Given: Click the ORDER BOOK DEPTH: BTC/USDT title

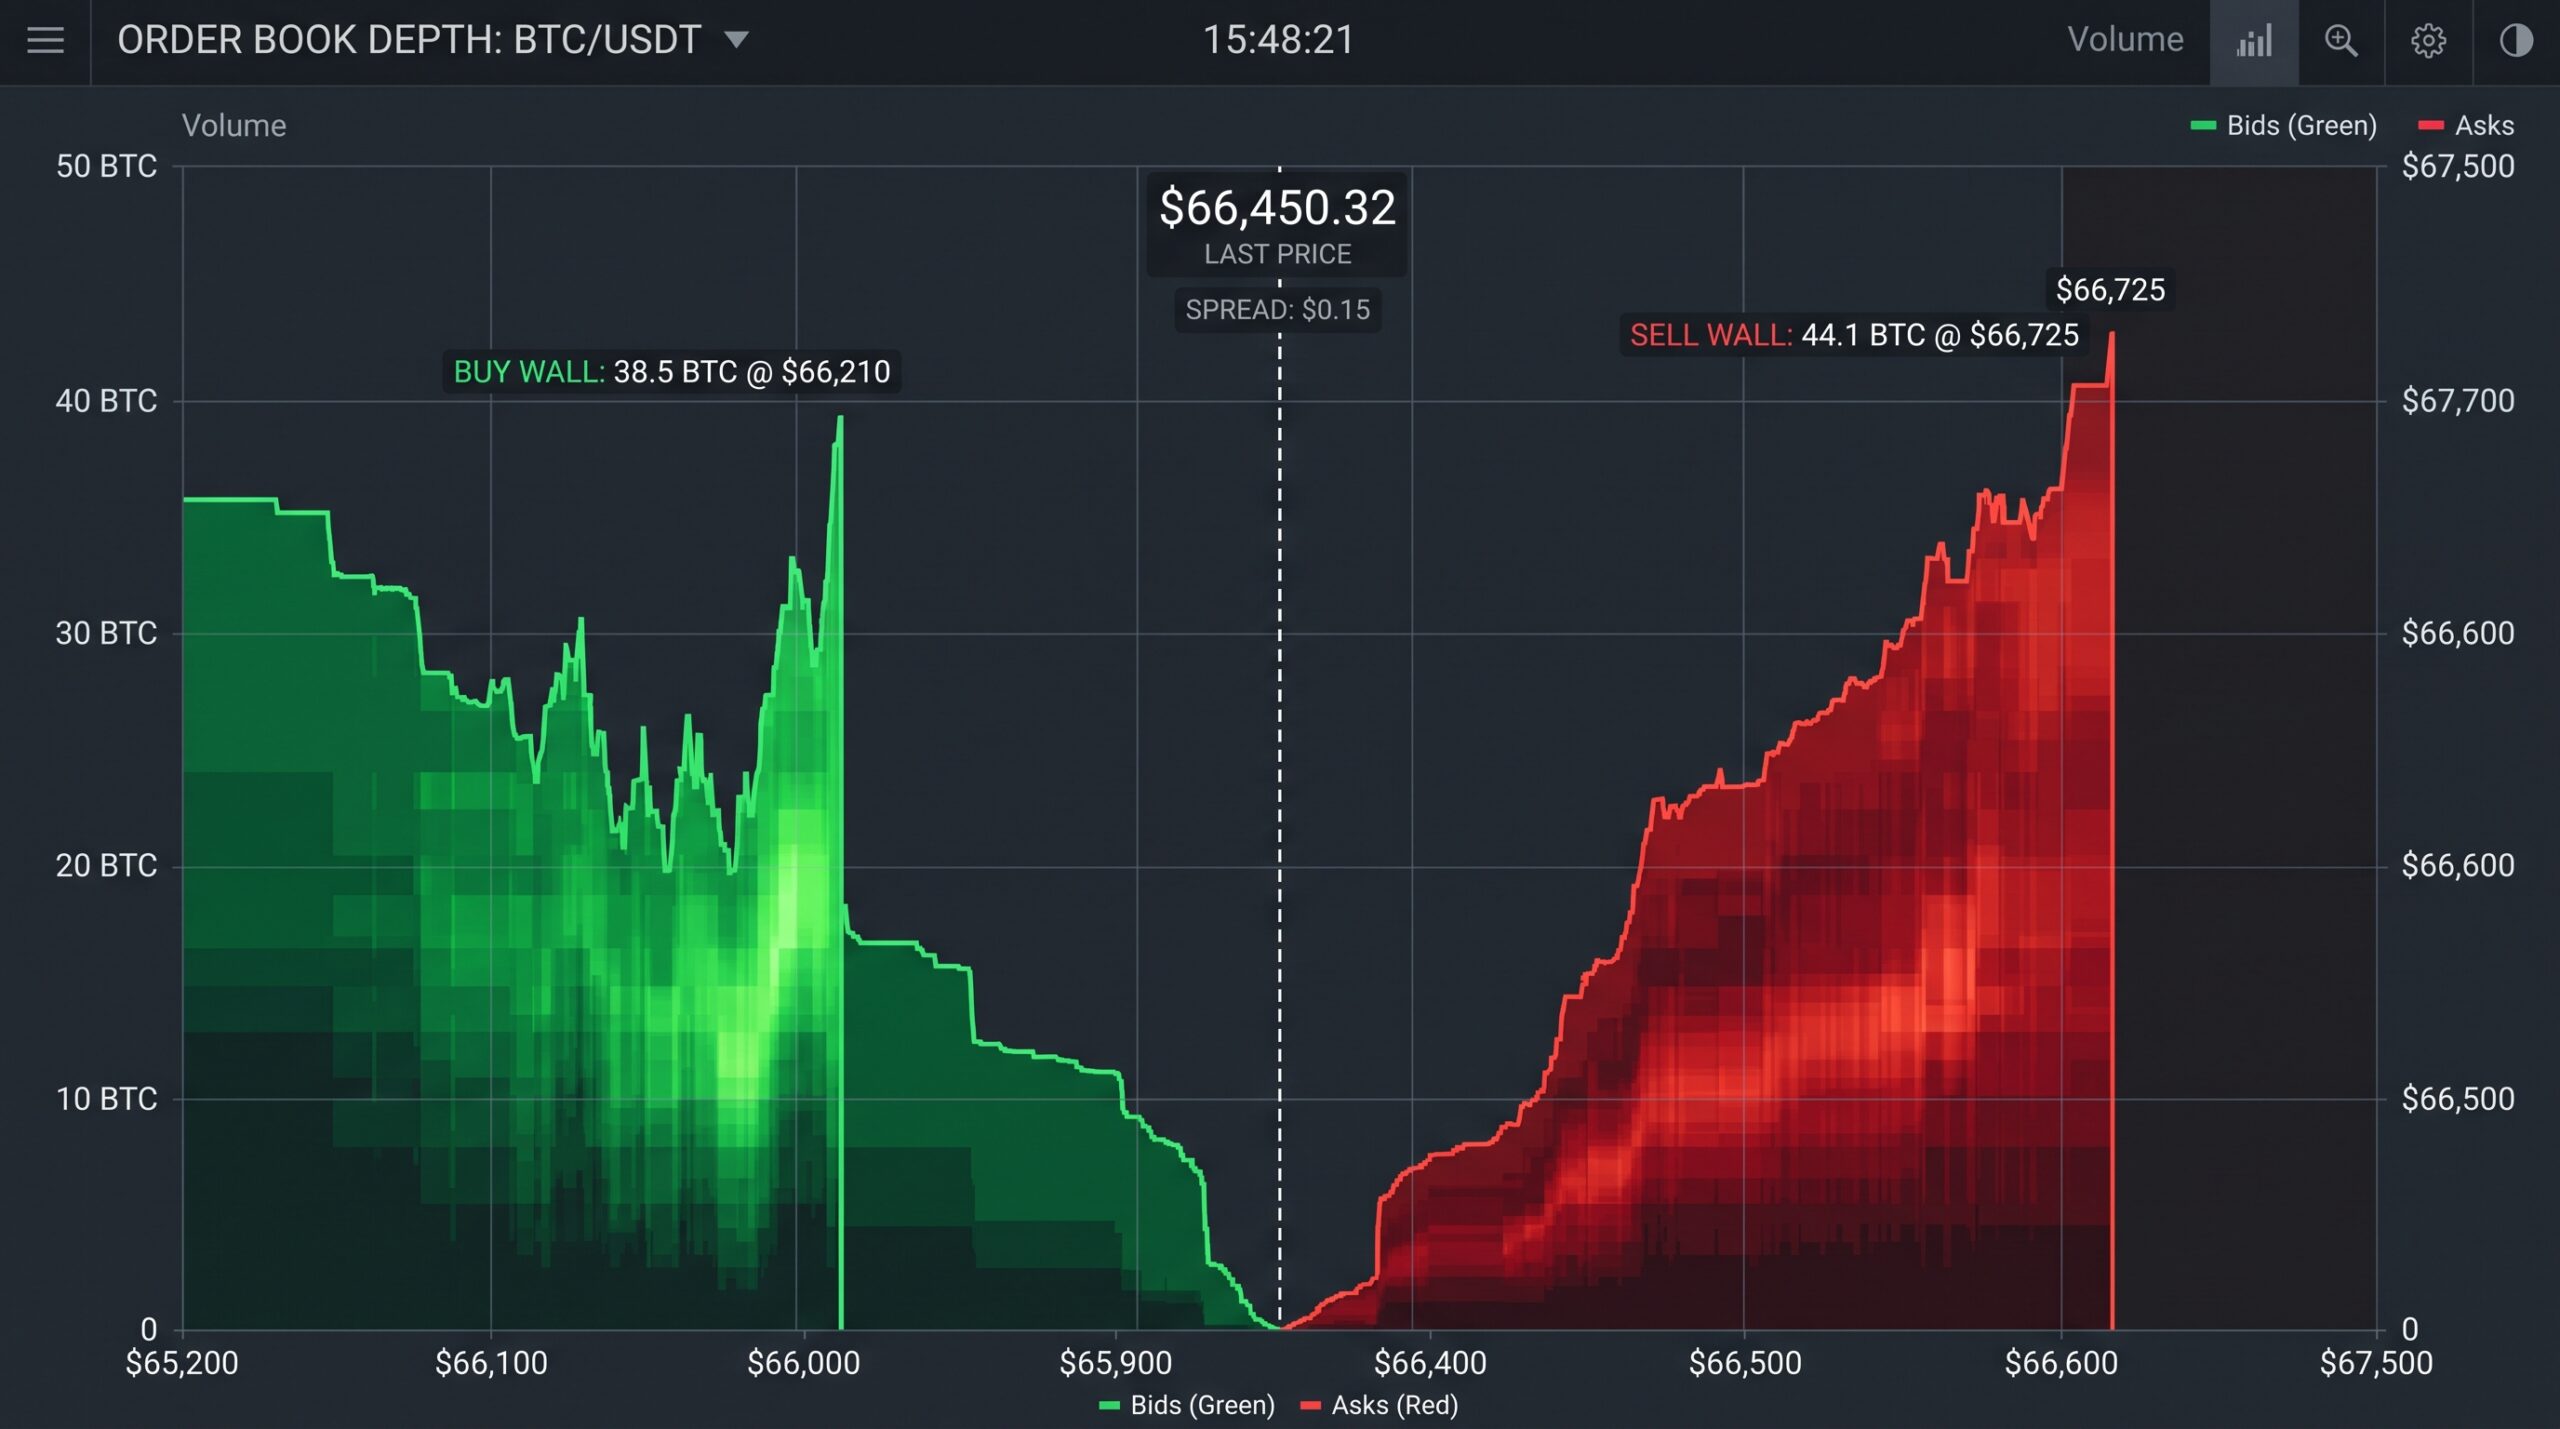Looking at the screenshot, I should click(x=409, y=40).
